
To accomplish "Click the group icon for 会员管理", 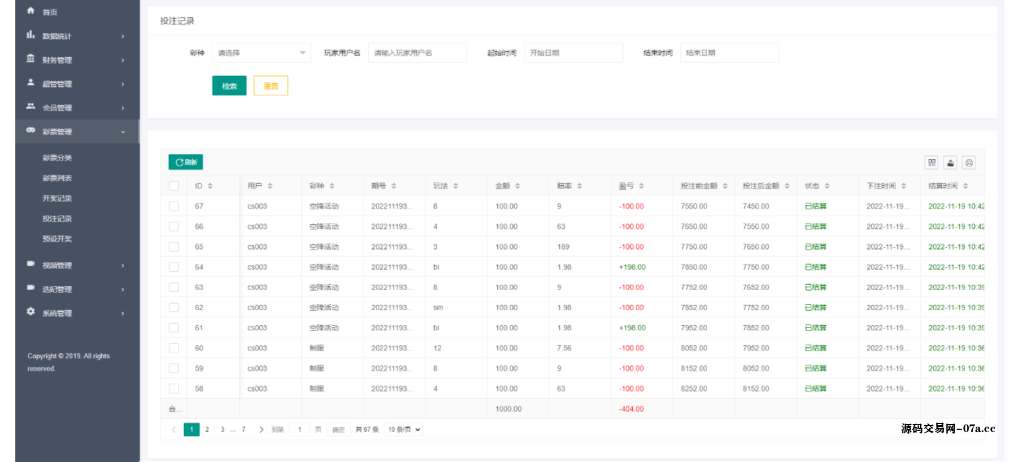I will click(30, 107).
